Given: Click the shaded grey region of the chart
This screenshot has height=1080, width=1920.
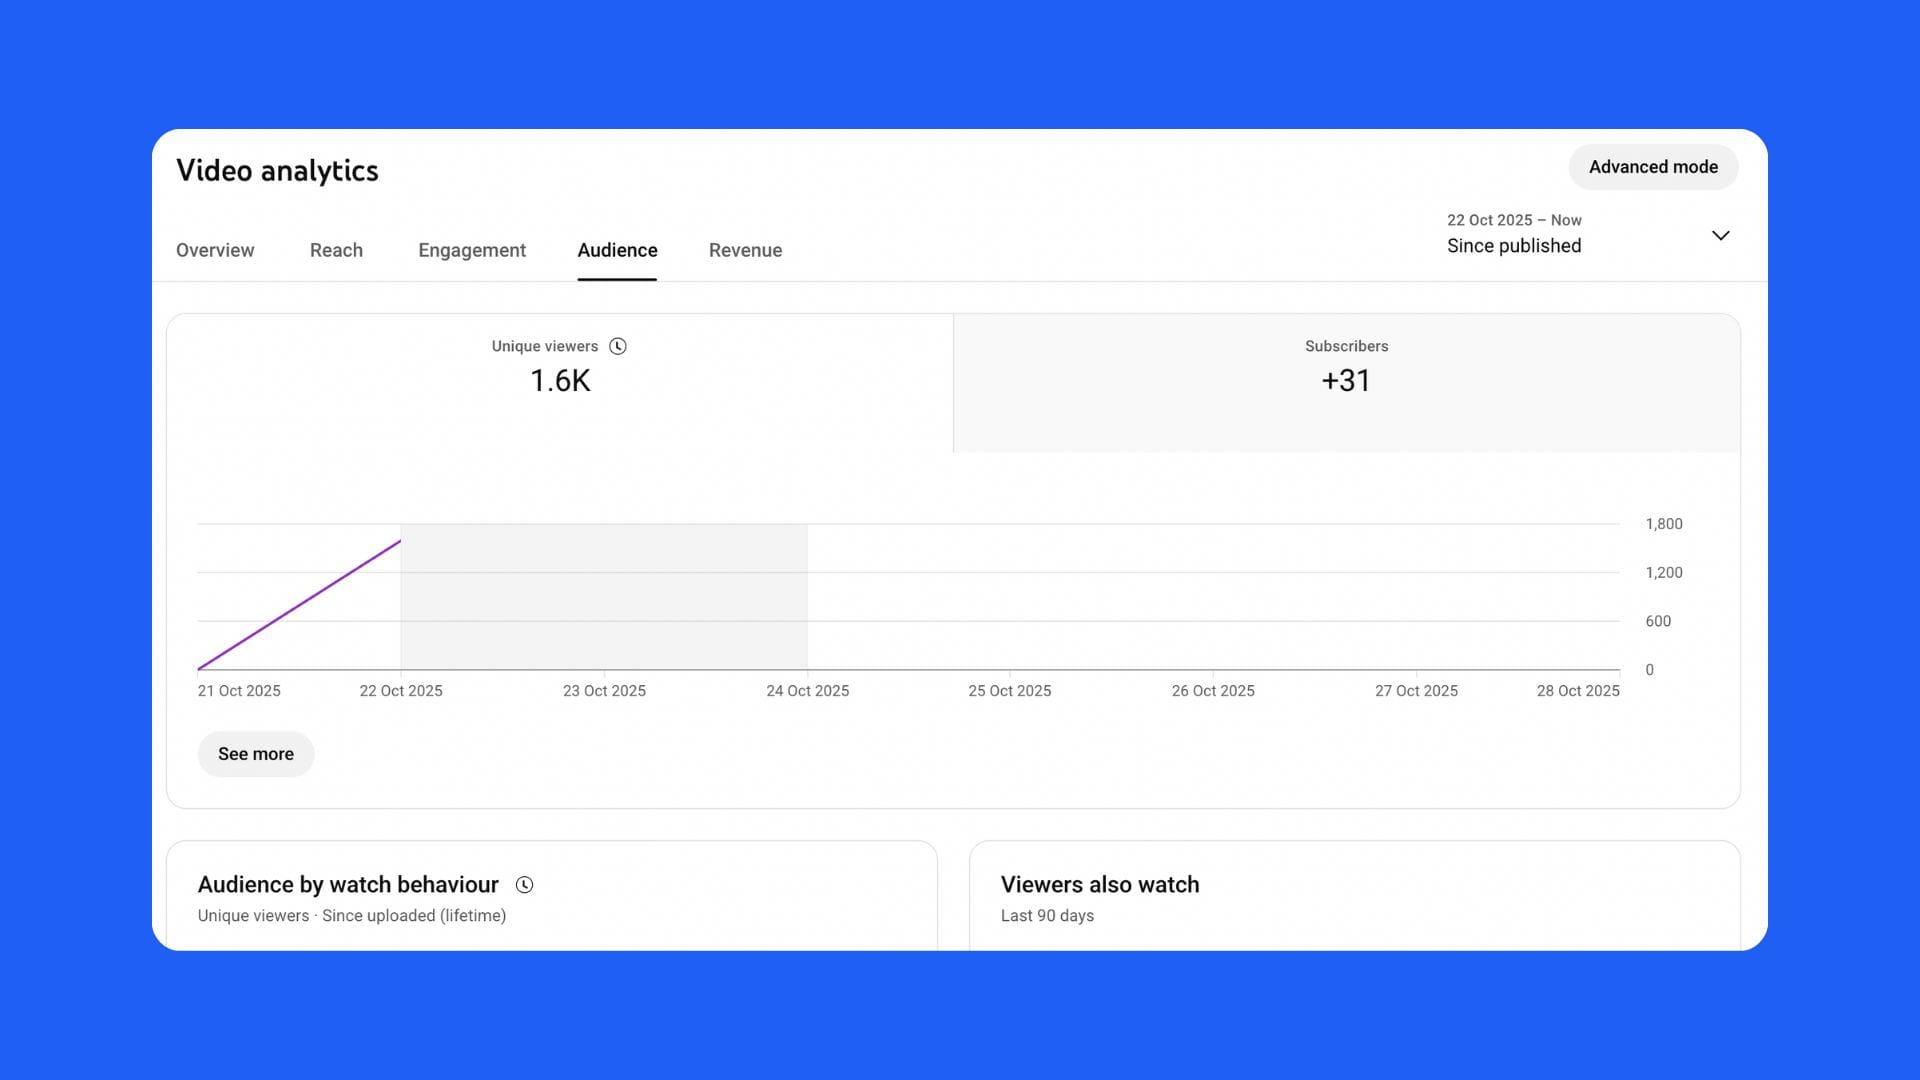Looking at the screenshot, I should (604, 597).
